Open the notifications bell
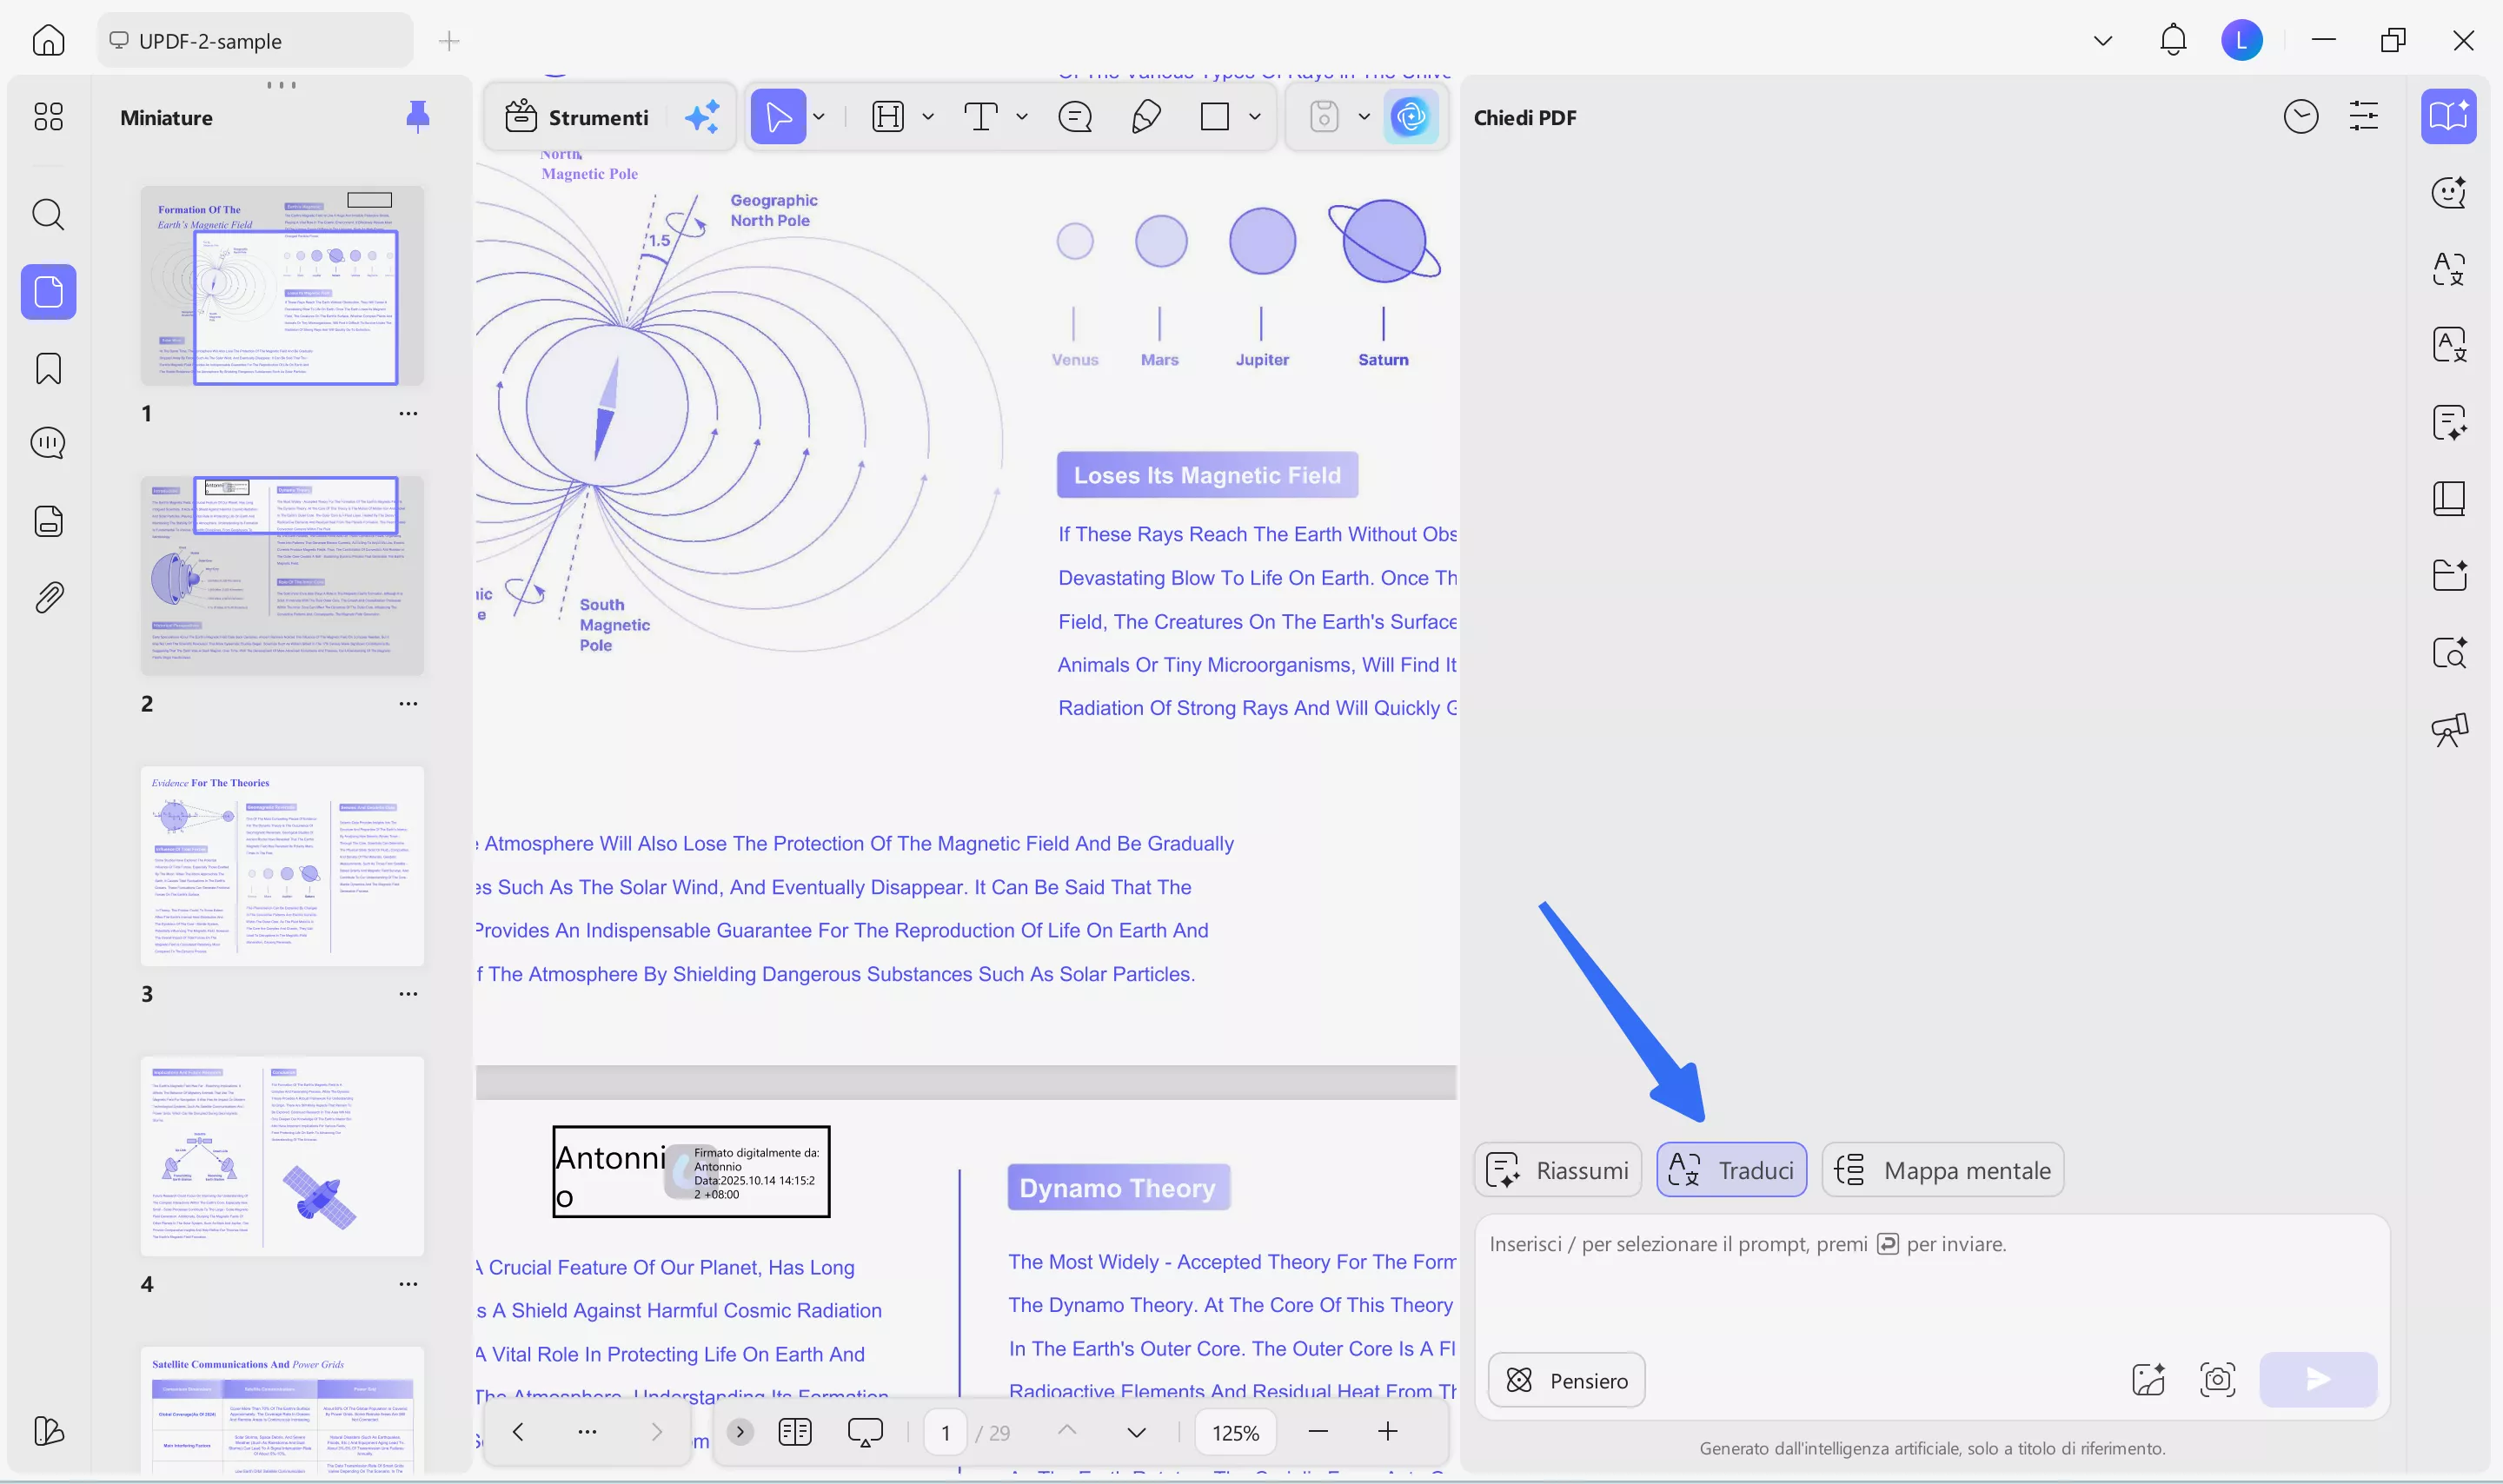The image size is (2503, 1484). [x=2172, y=41]
